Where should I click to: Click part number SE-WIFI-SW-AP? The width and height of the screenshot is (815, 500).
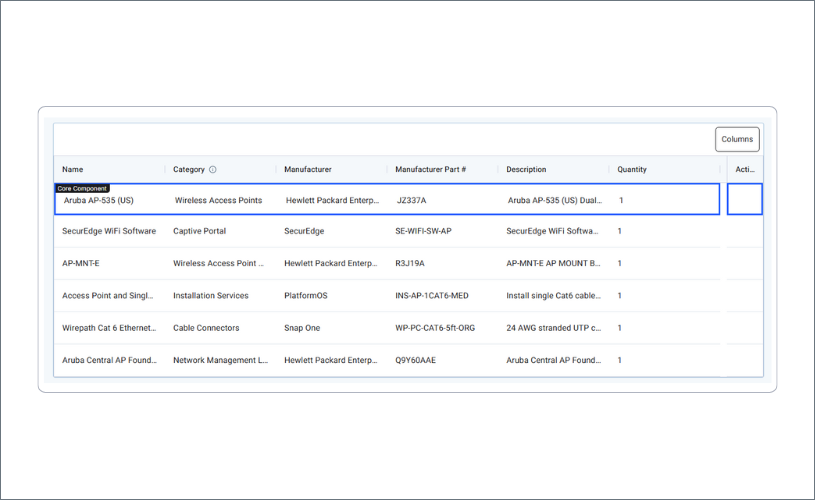(423, 231)
